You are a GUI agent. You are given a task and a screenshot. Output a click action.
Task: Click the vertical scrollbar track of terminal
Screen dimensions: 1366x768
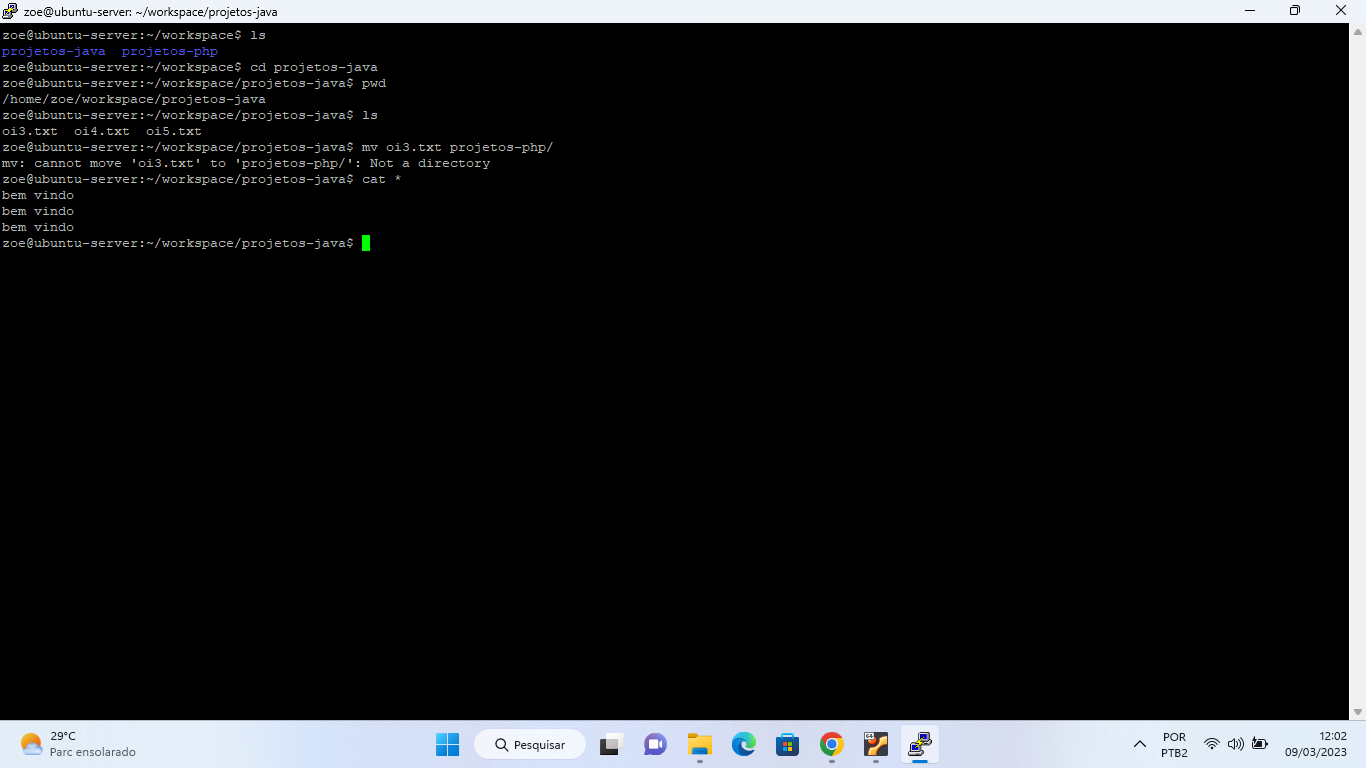[x=1357, y=372]
